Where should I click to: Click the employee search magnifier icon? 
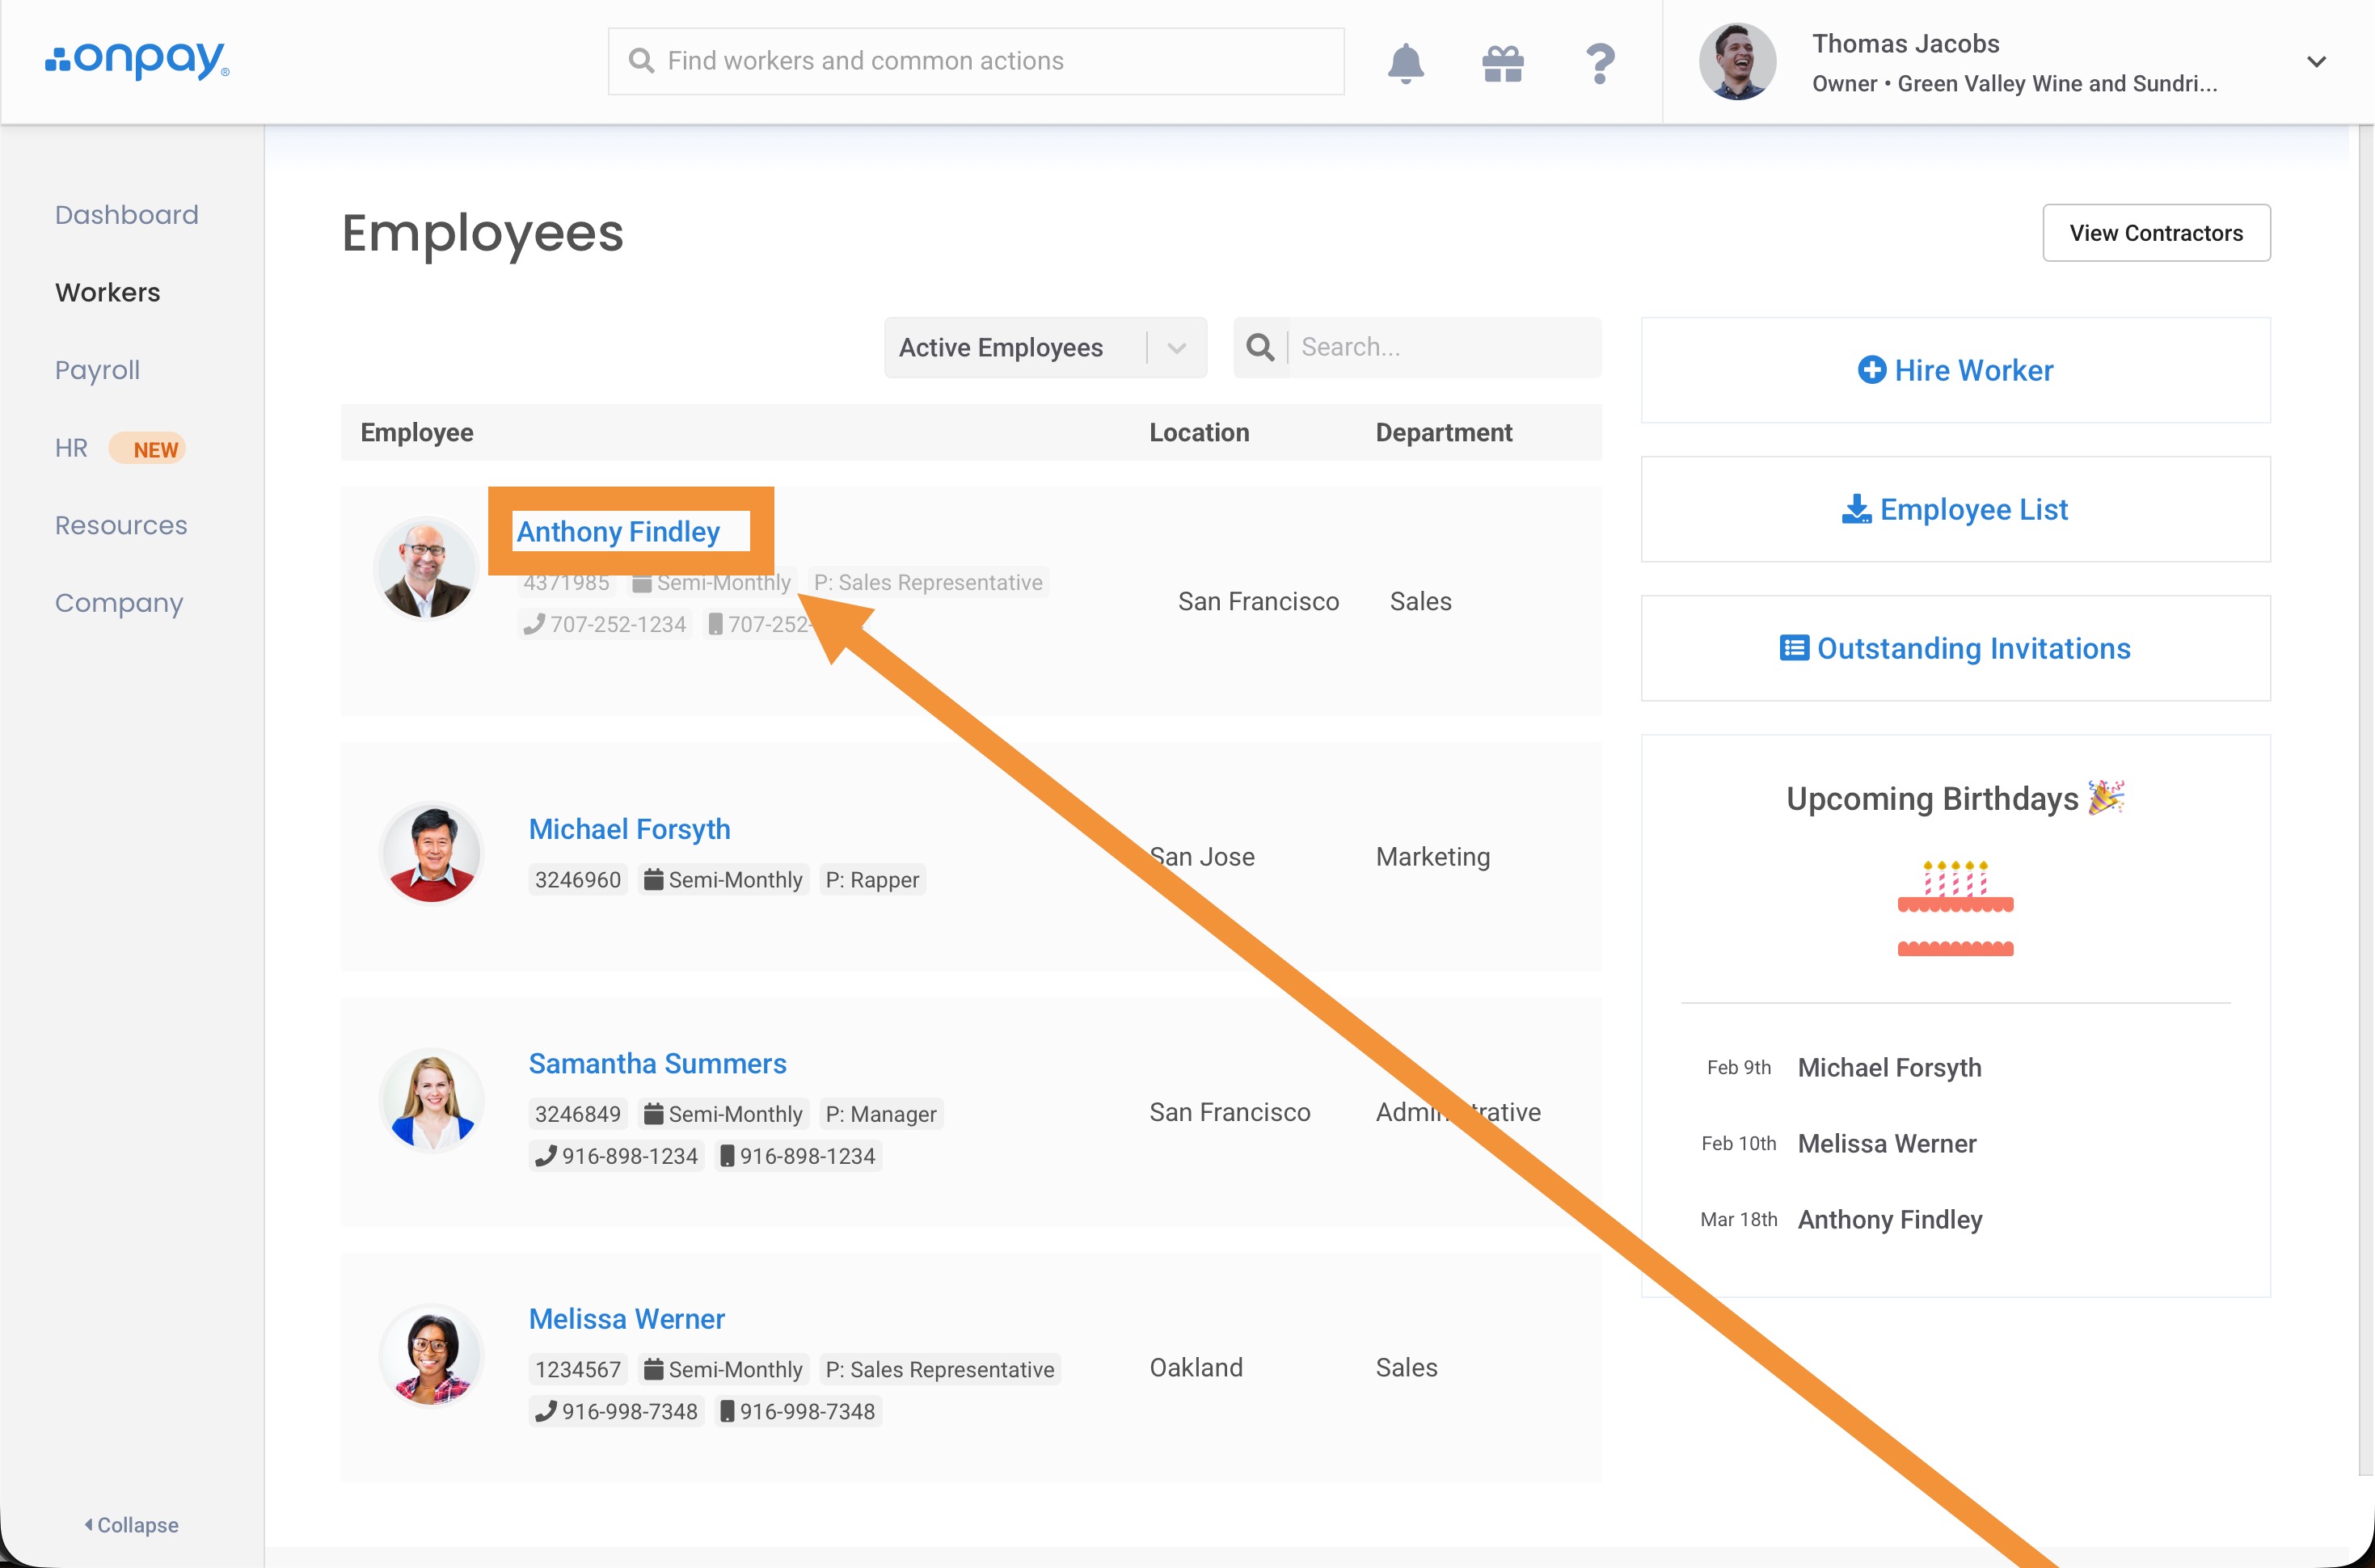pyautogui.click(x=1260, y=348)
